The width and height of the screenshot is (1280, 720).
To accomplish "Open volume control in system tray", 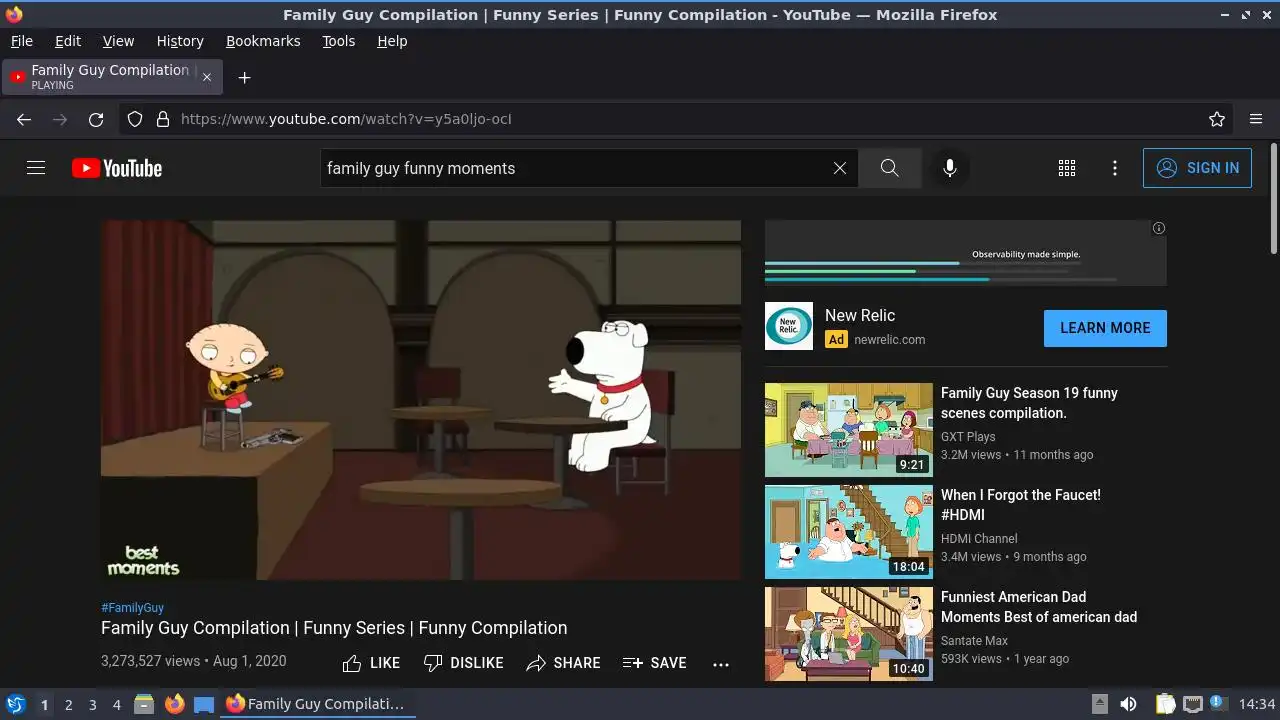I will 1128,704.
